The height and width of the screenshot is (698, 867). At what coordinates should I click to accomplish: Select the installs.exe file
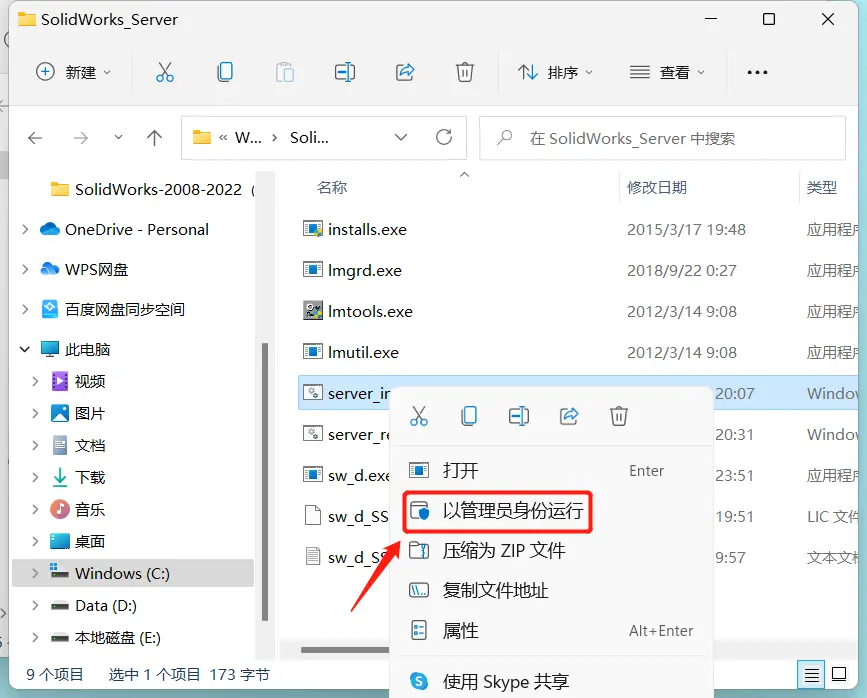point(367,230)
